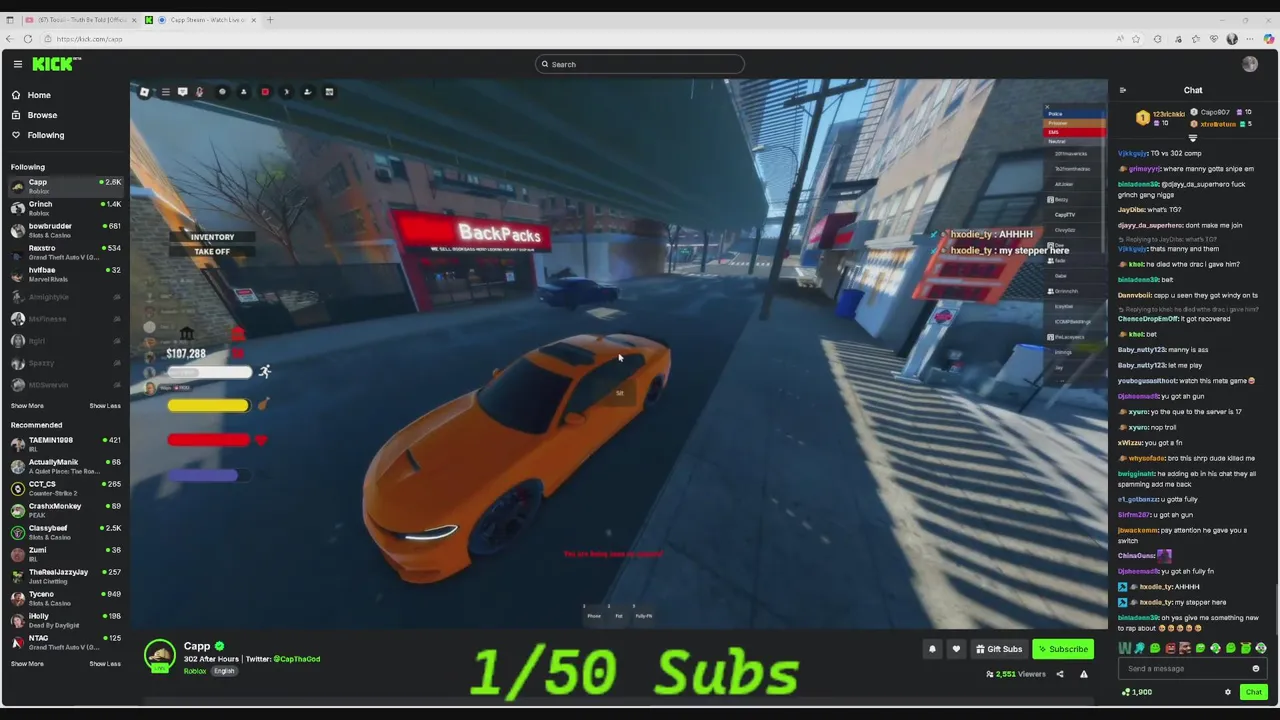Collapse the chat panel arrow
The image size is (1280, 720).
click(x=1122, y=90)
